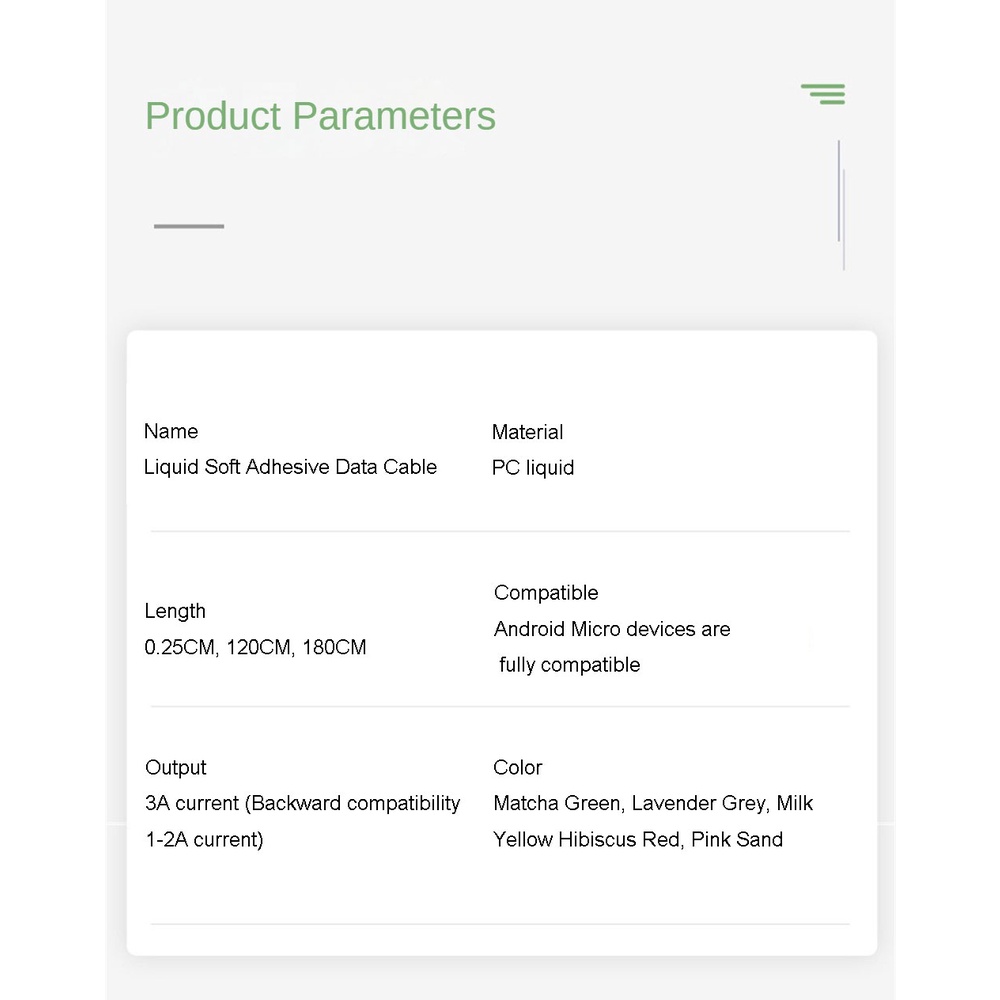Click the Material label
This screenshot has height=1000, width=1000.
pos(527,432)
